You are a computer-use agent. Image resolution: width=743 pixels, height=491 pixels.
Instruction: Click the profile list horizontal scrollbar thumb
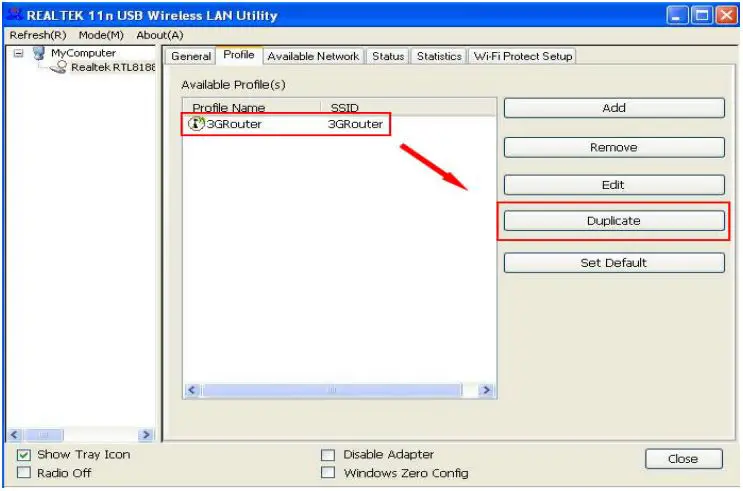click(x=332, y=390)
